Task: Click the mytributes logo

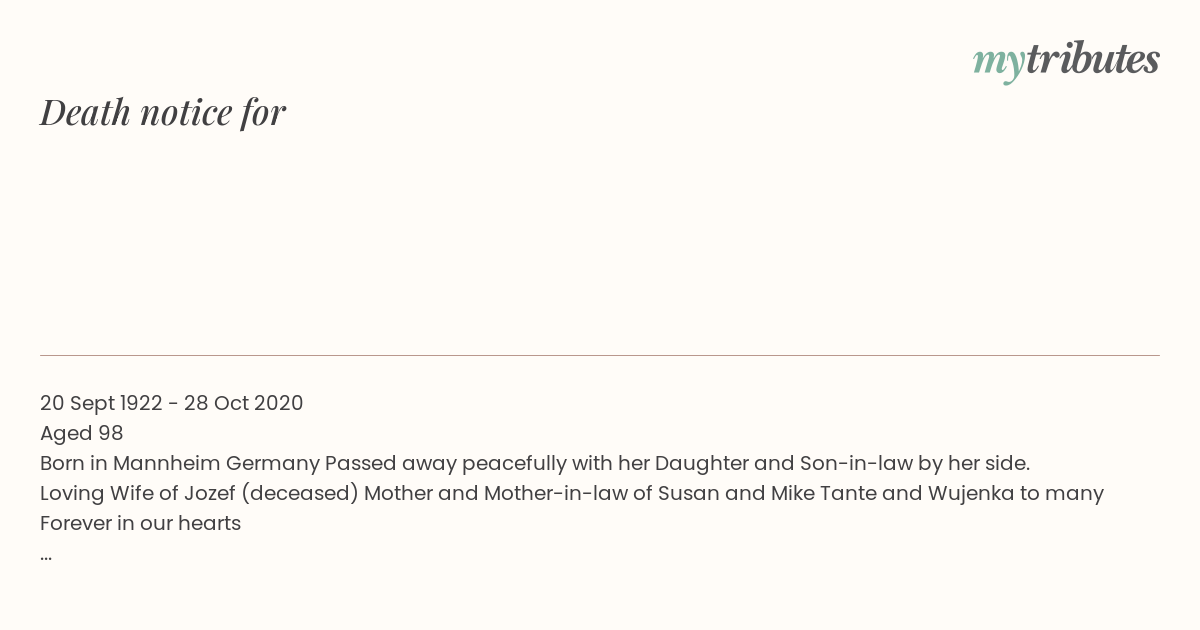Action: click(x=1066, y=60)
